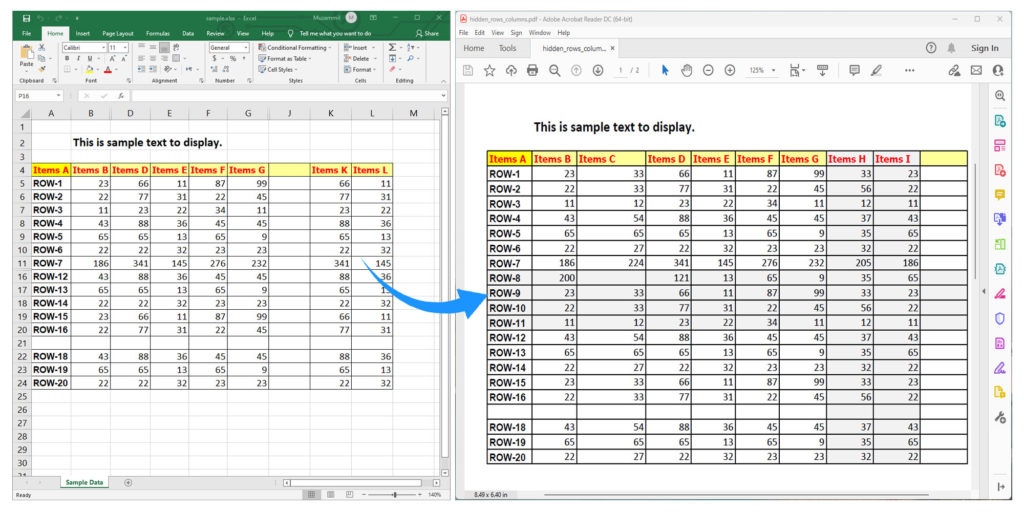Click the Name Box showing P16
Image resolution: width=1024 pixels, height=512 pixels.
click(38, 96)
